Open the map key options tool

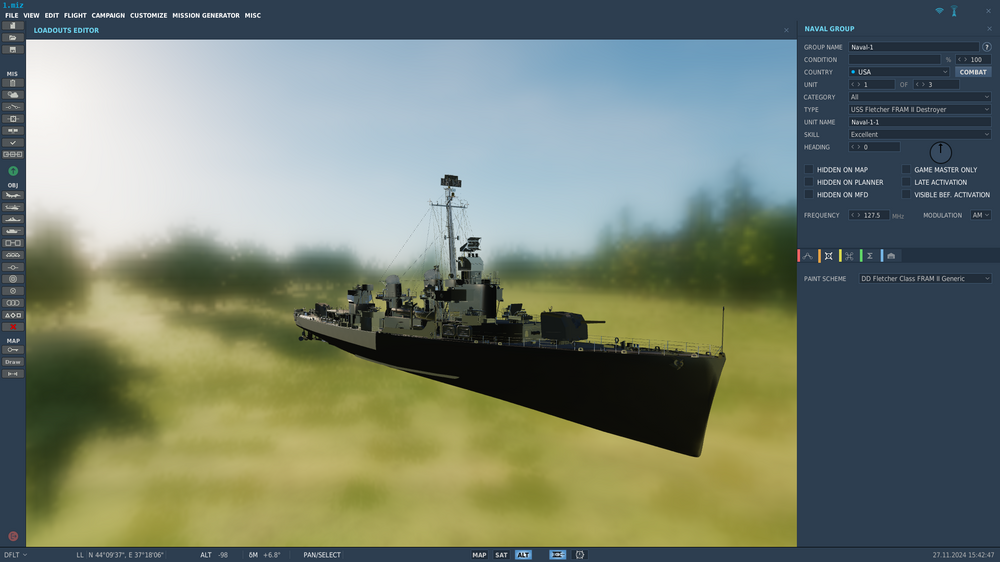[13, 350]
